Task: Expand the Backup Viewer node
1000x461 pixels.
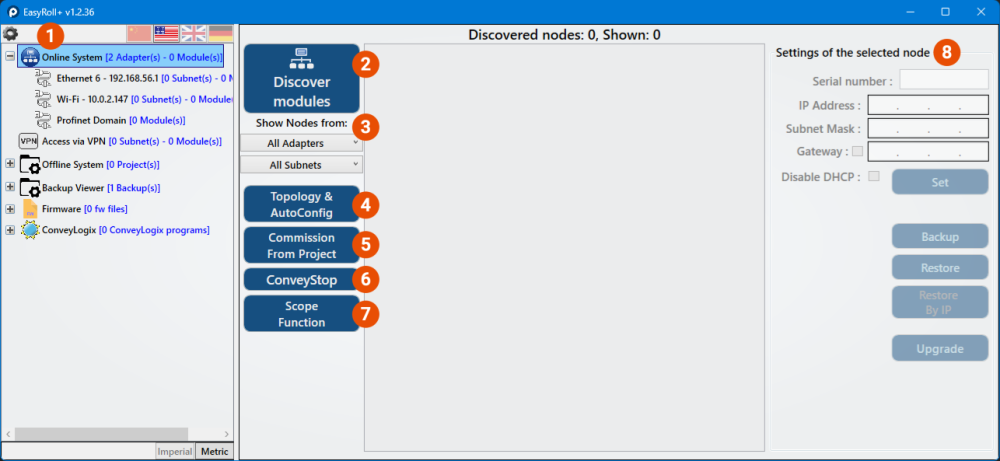Action: [x=10, y=187]
